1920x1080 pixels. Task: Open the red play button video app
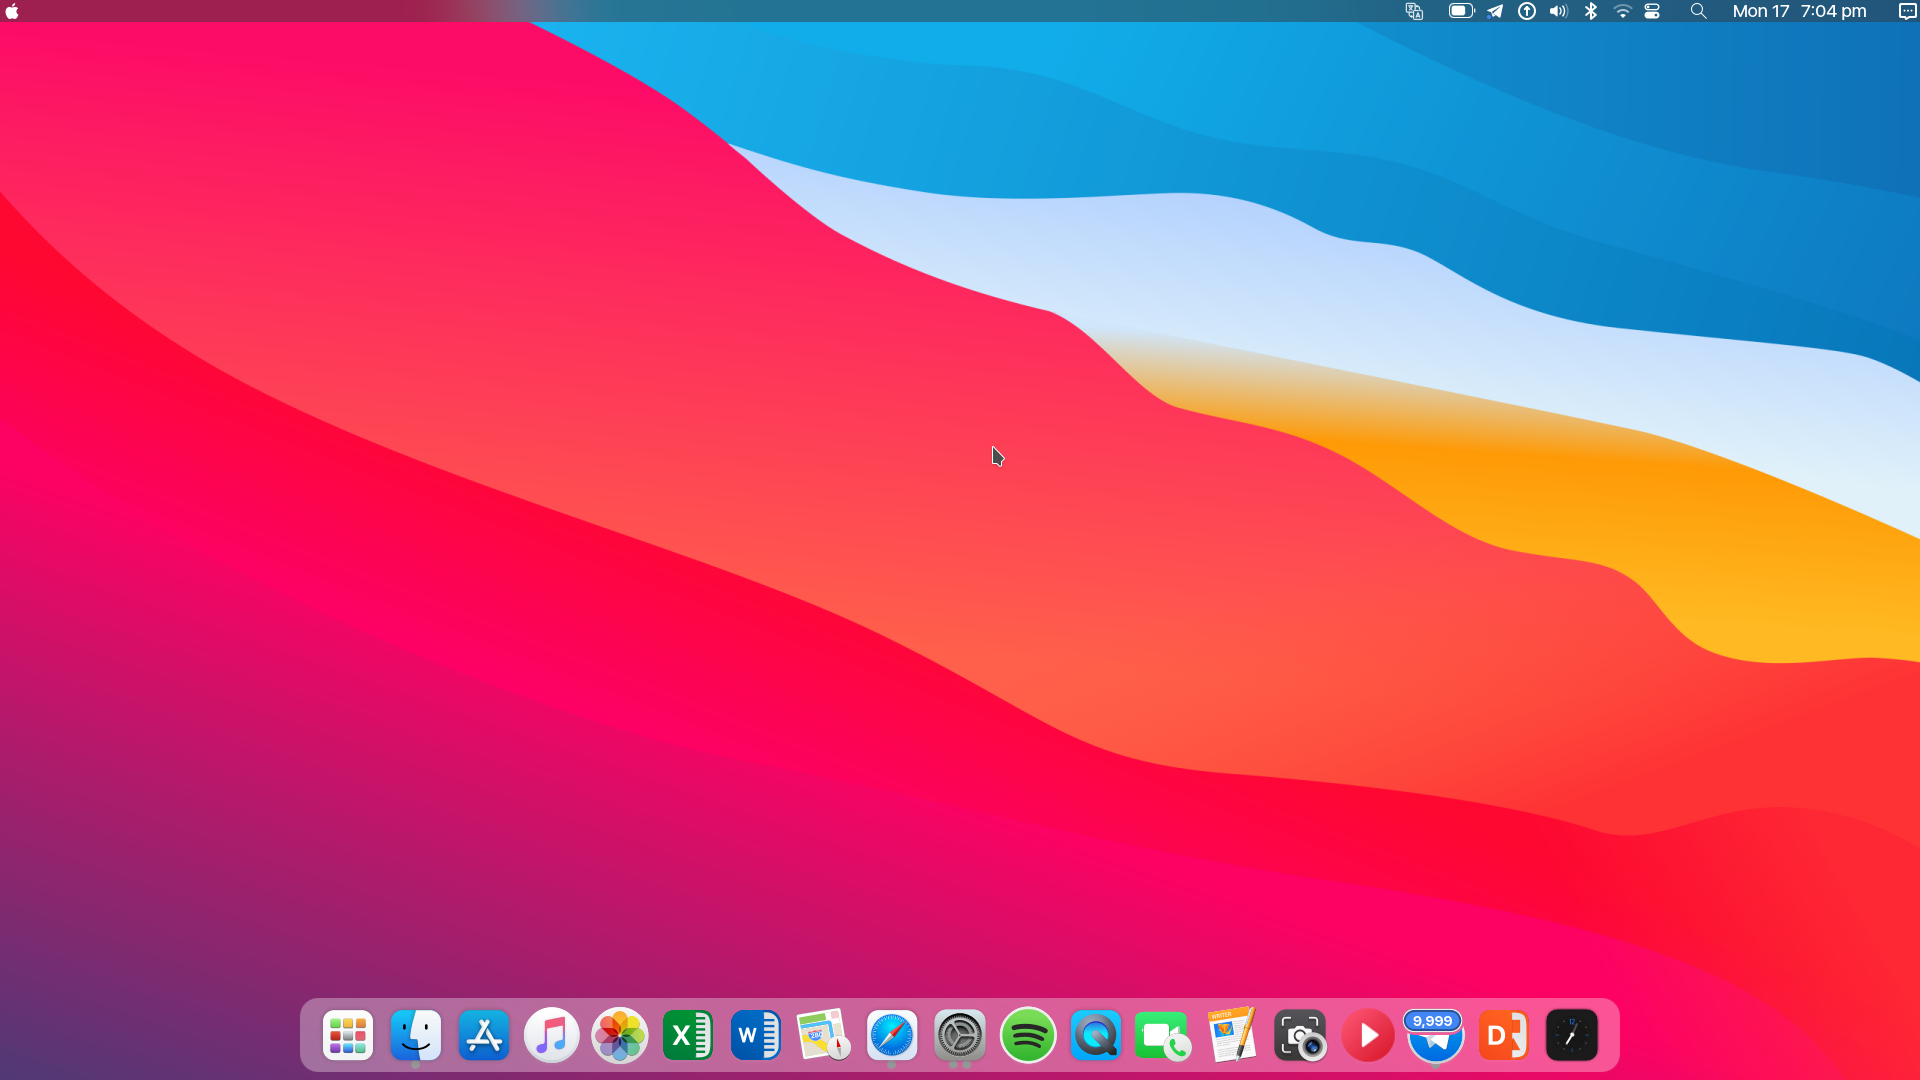click(1368, 1035)
